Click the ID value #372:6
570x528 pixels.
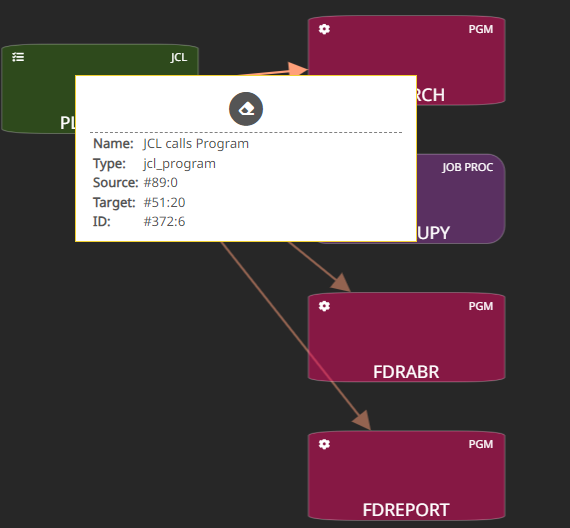click(164, 221)
